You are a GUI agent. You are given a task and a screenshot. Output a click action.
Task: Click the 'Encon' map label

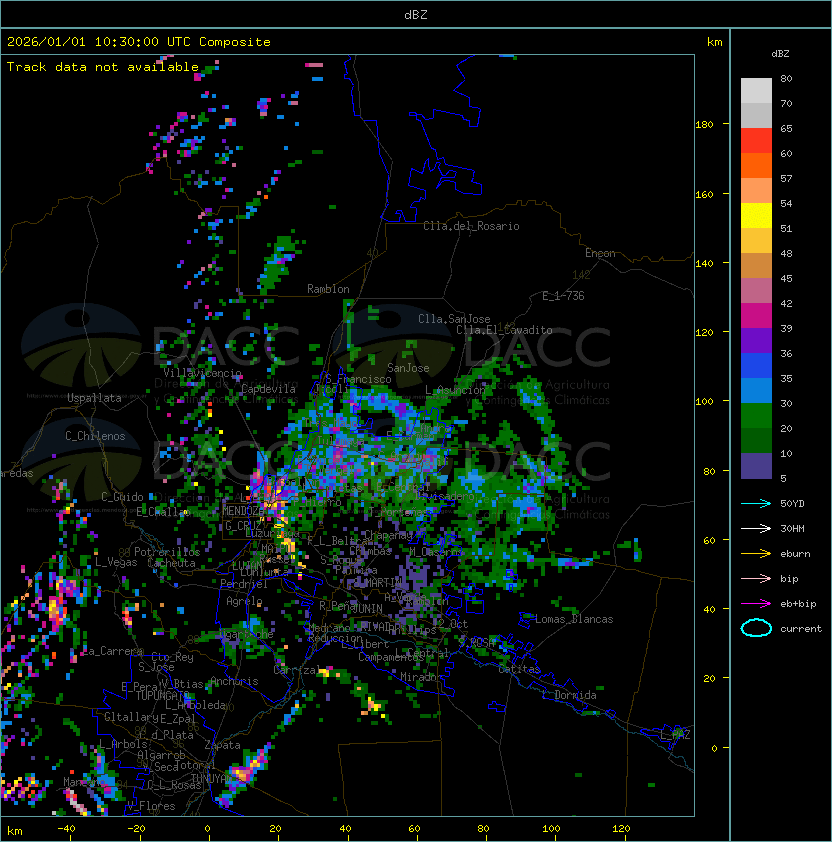[x=600, y=253]
